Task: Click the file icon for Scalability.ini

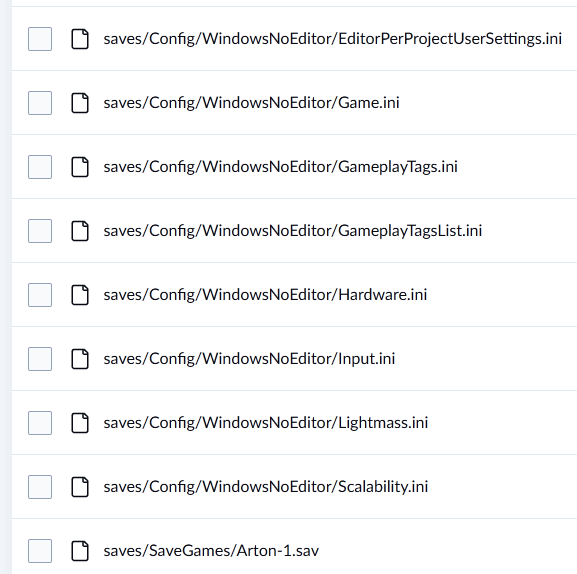Action: pyautogui.click(x=80, y=487)
